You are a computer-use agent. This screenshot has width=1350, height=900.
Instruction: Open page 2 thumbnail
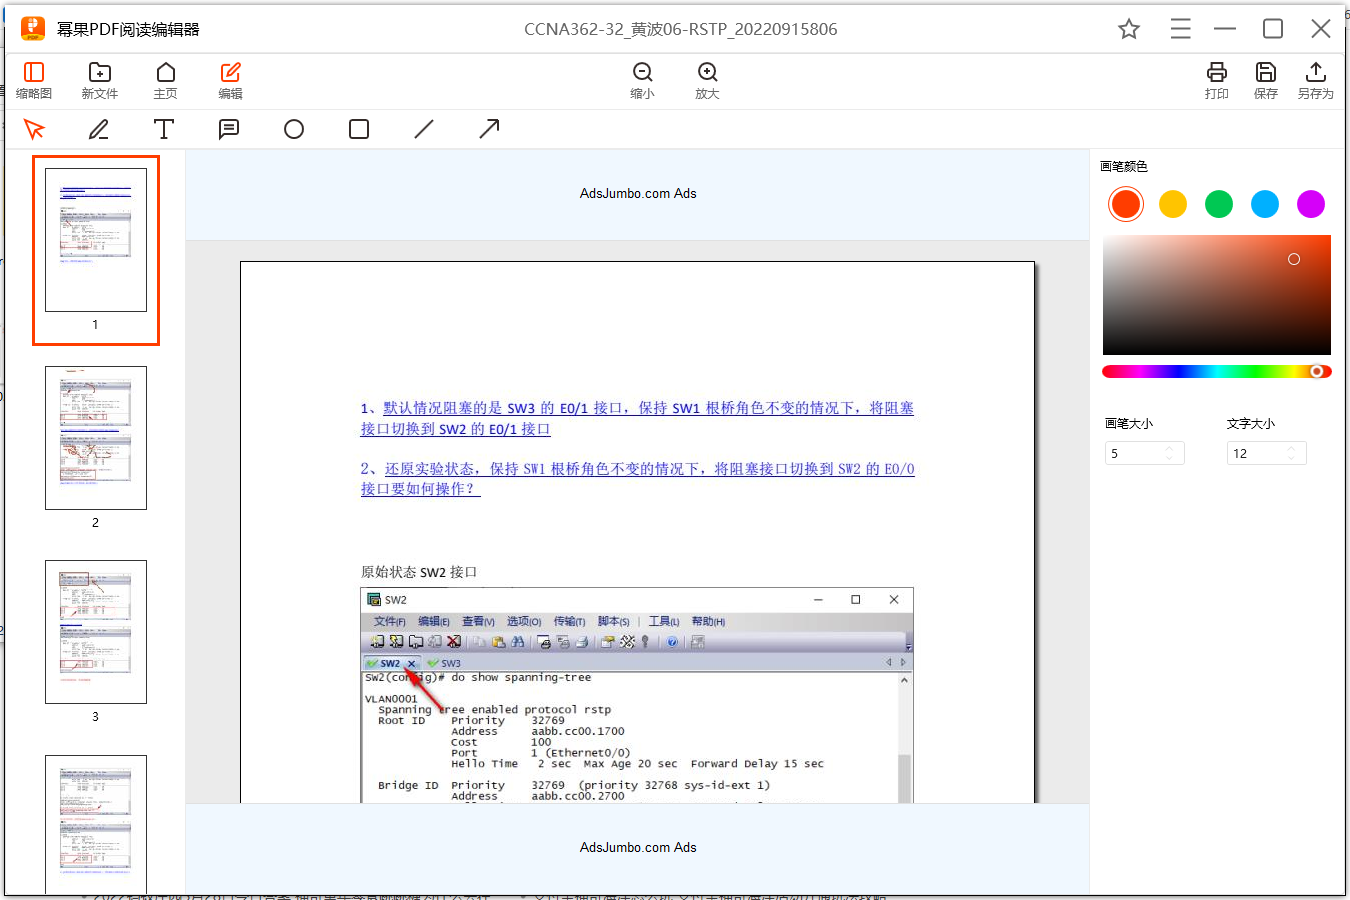tap(96, 438)
